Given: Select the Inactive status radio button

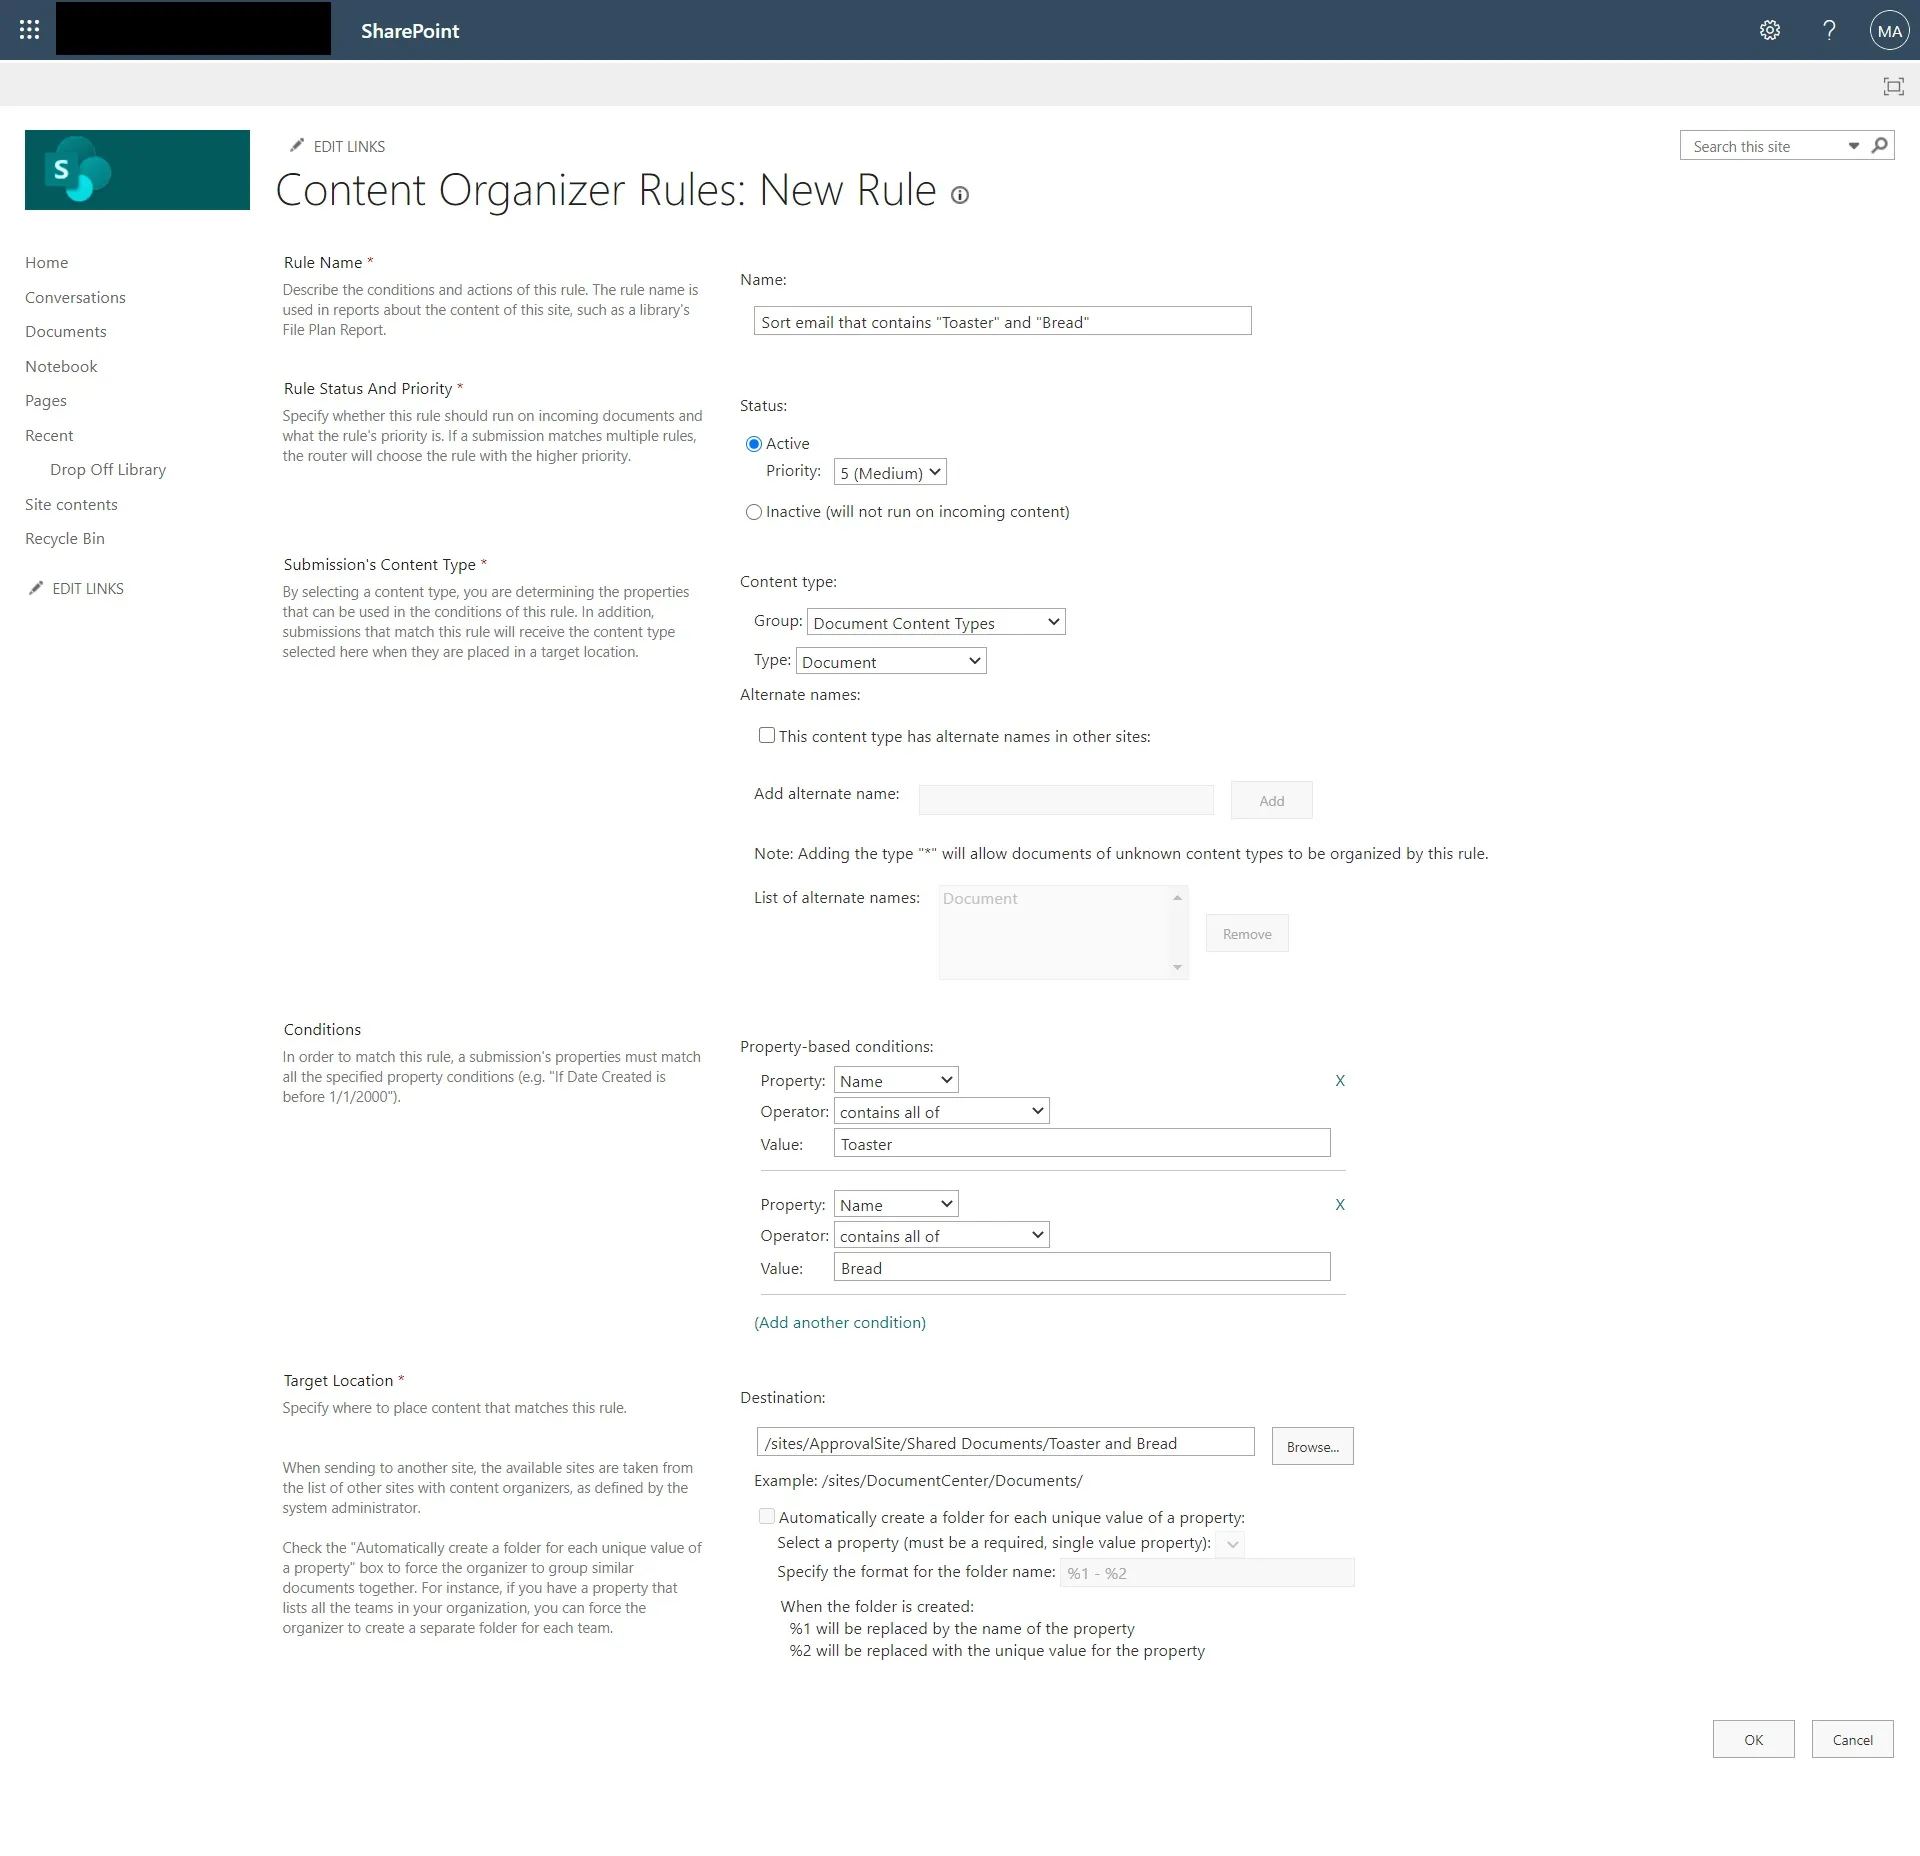Looking at the screenshot, I should (754, 512).
